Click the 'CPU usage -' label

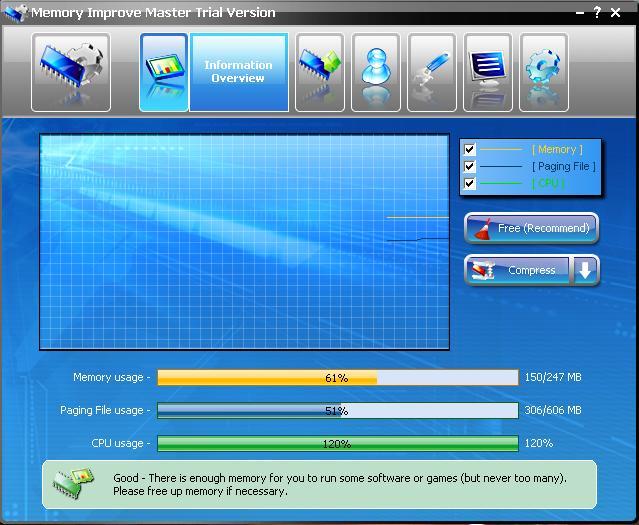click(121, 443)
